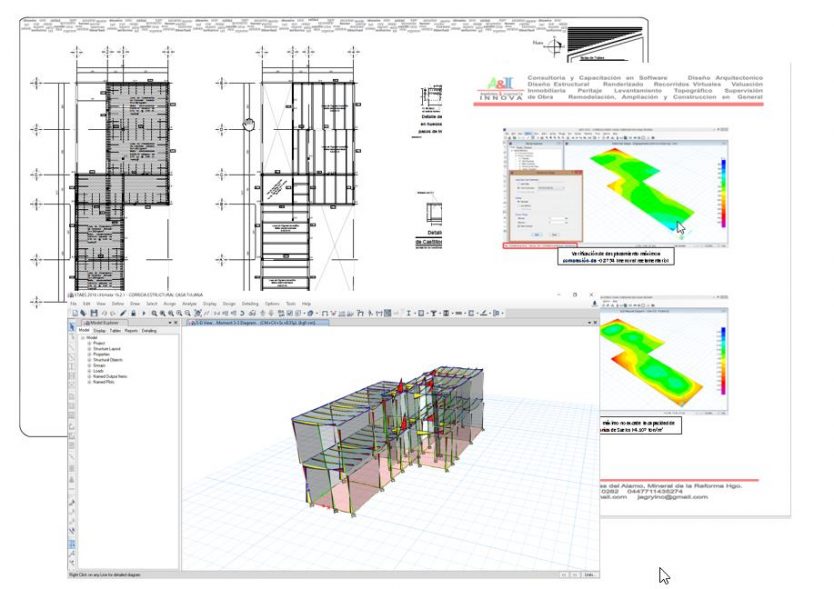The image size is (834, 589).
Task: Click the Undo arrow in the toolbar
Action: [x=103, y=313]
